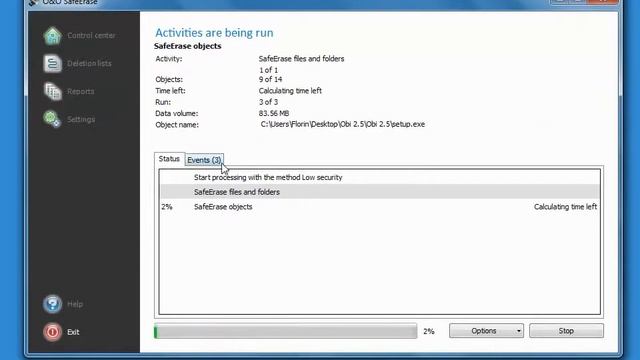
Task: Click the Control center home icon
Action: [x=52, y=36]
